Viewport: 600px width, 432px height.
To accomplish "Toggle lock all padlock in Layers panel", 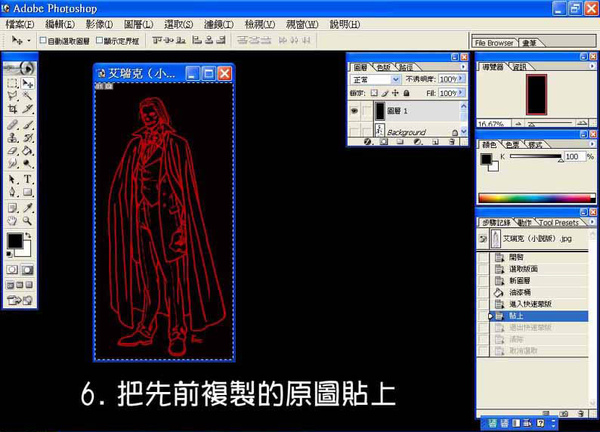I will point(406,93).
